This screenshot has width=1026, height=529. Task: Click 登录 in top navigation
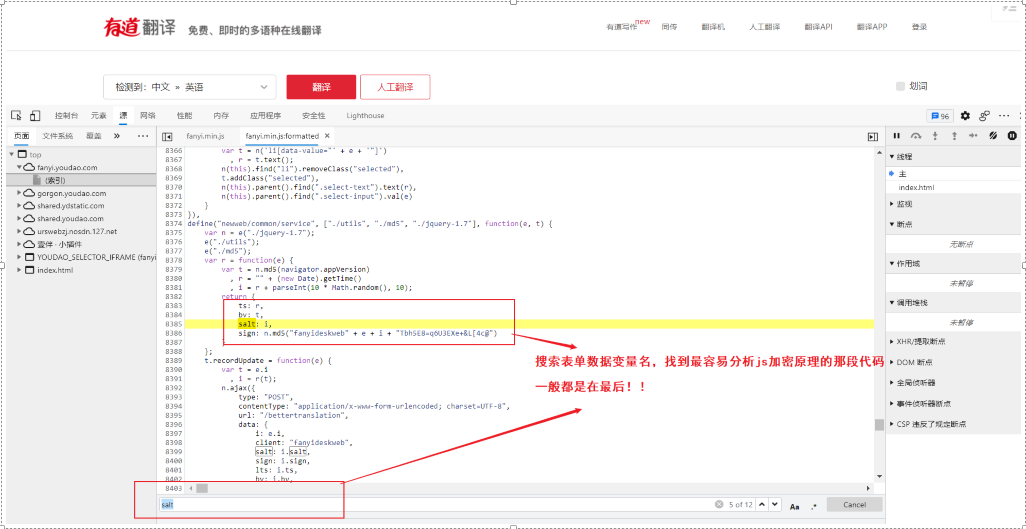[x=919, y=27]
